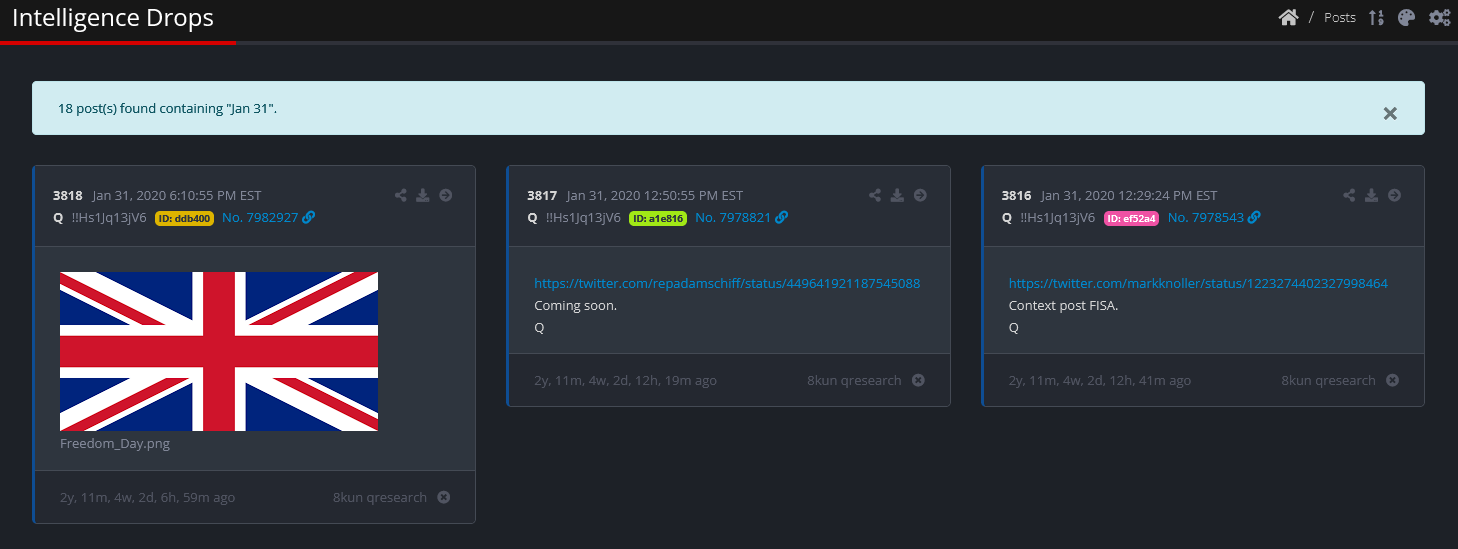The height and width of the screenshot is (549, 1458).
Task: Click the chain icon beside No. 7978821
Action: (782, 217)
